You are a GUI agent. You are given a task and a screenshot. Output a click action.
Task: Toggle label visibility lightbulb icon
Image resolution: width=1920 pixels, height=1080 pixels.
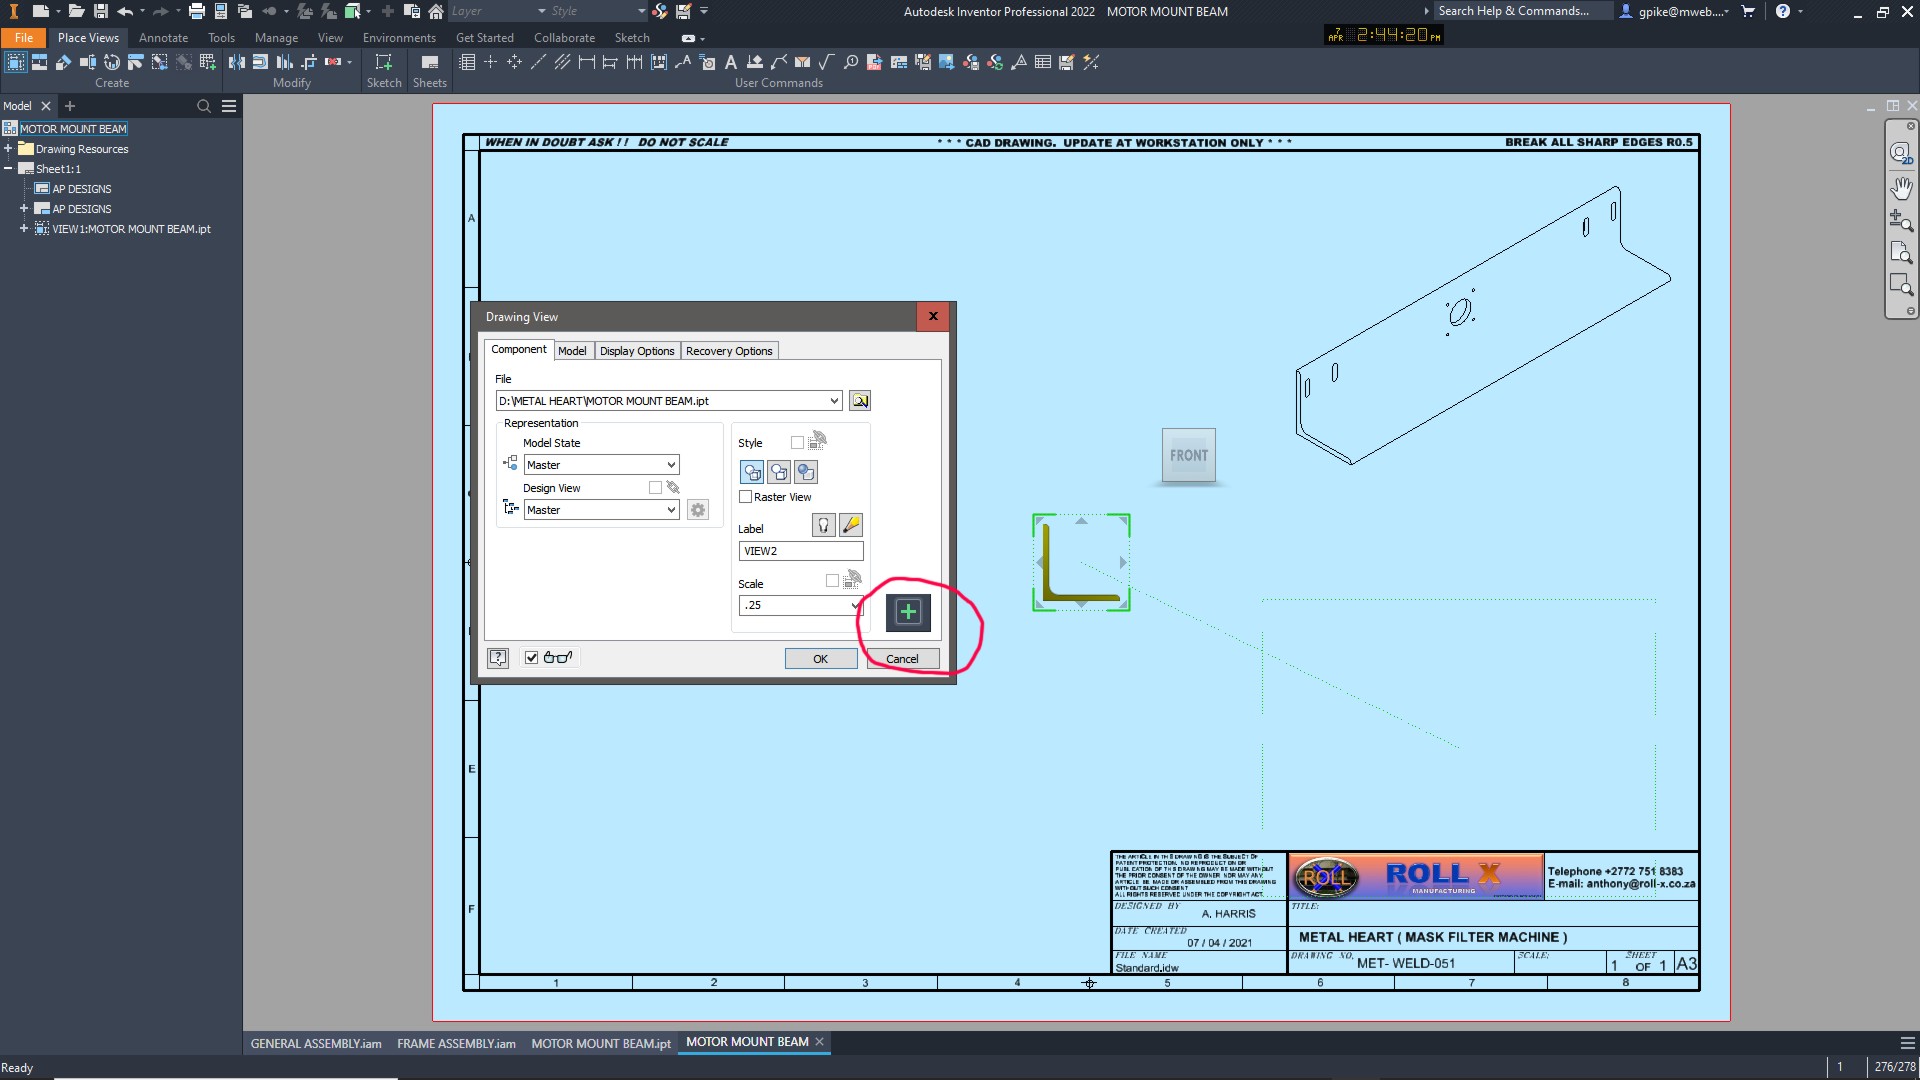(823, 525)
